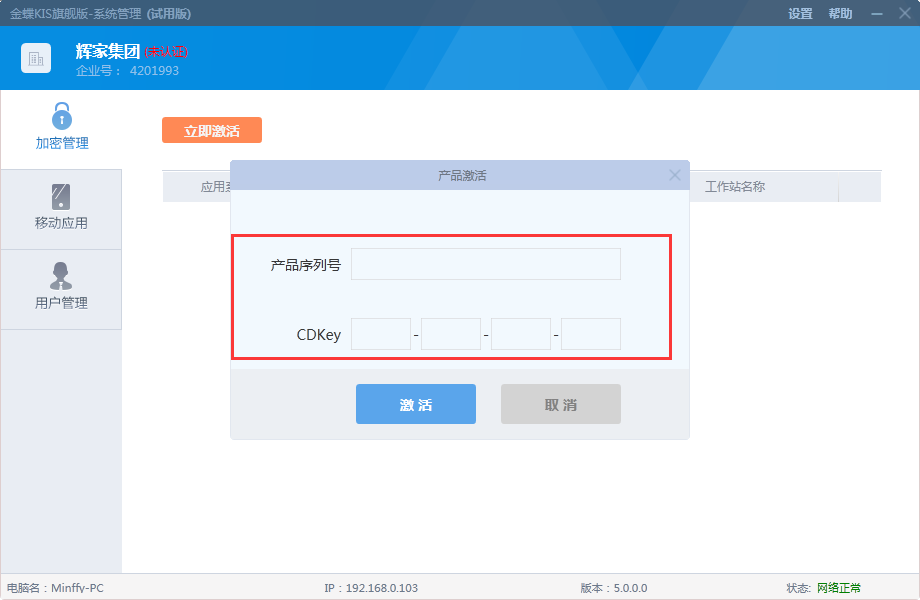The width and height of the screenshot is (920, 600).
Task: Open the 设置 menu in title bar
Action: [x=800, y=13]
